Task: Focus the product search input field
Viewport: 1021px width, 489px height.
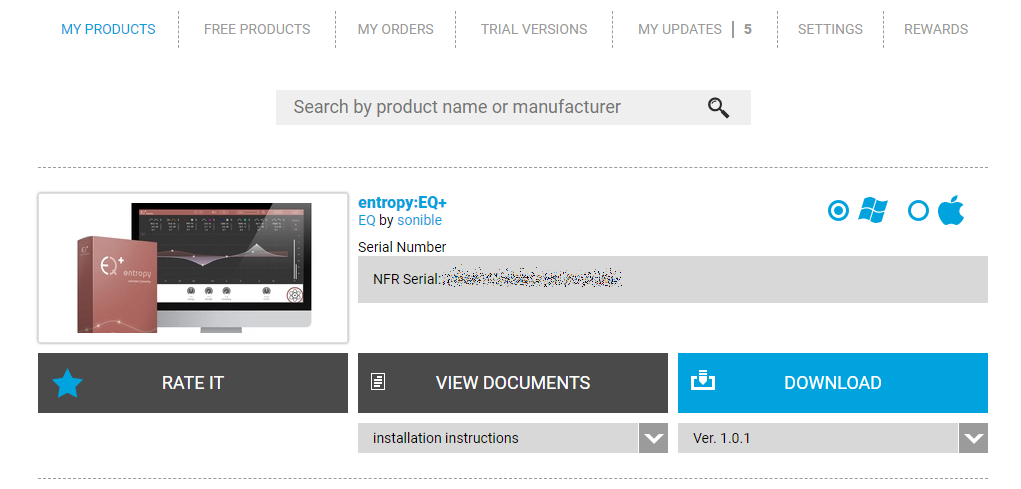Action: point(513,107)
